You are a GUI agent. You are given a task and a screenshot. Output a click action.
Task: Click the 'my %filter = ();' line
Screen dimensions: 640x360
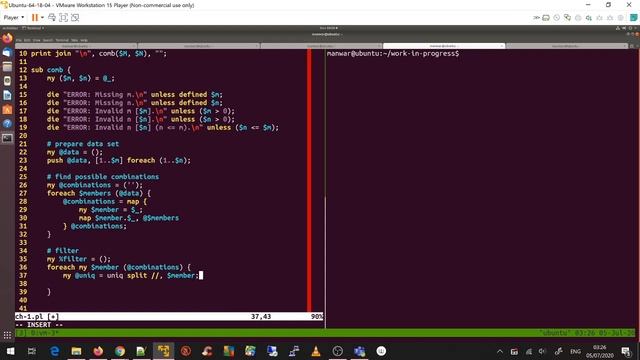79,259
